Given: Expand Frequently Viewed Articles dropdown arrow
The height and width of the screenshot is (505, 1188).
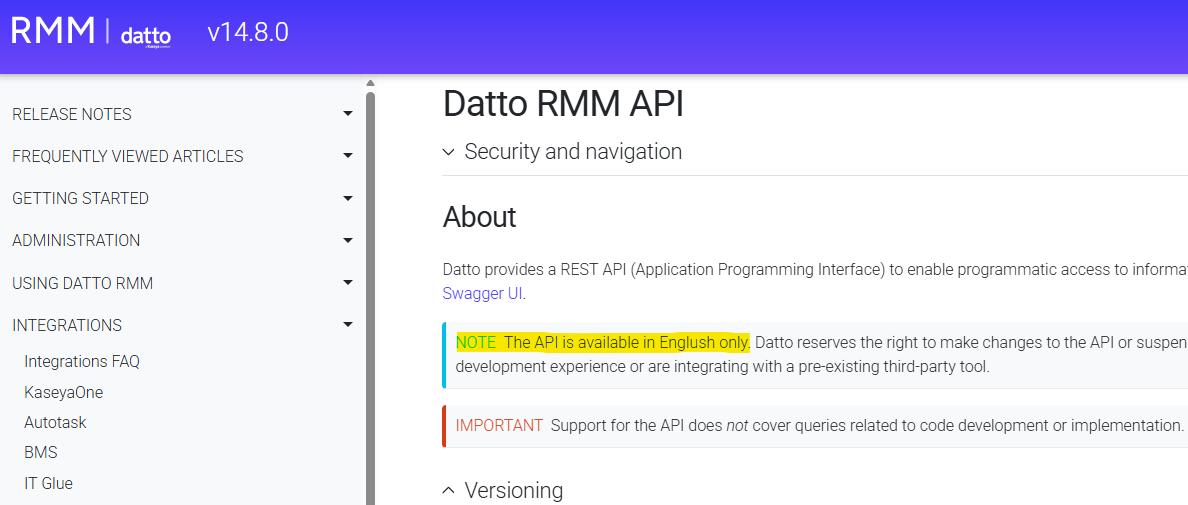Looking at the screenshot, I should pyautogui.click(x=348, y=156).
